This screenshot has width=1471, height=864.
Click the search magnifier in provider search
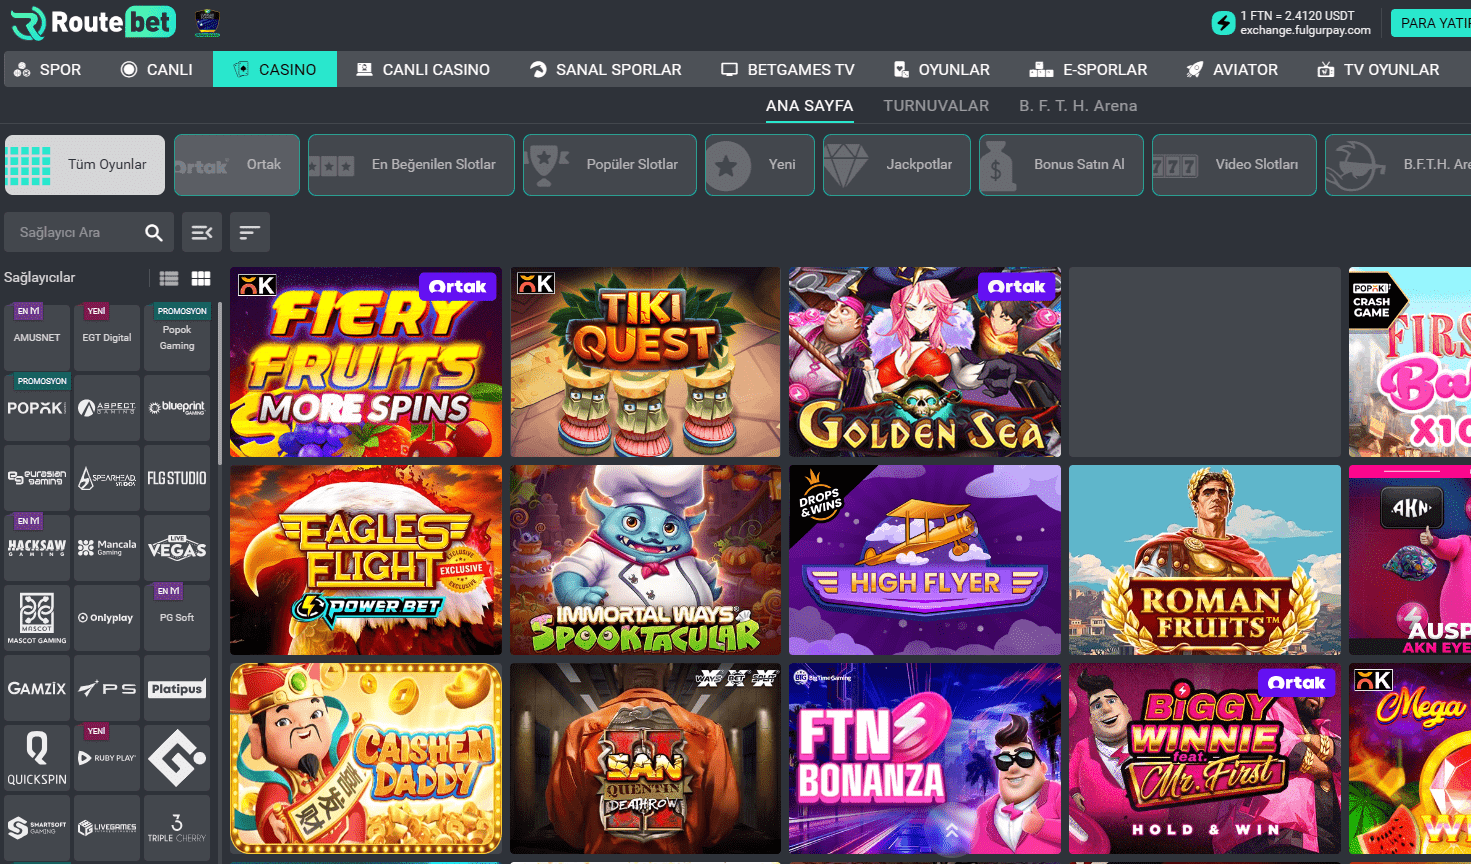coord(154,232)
